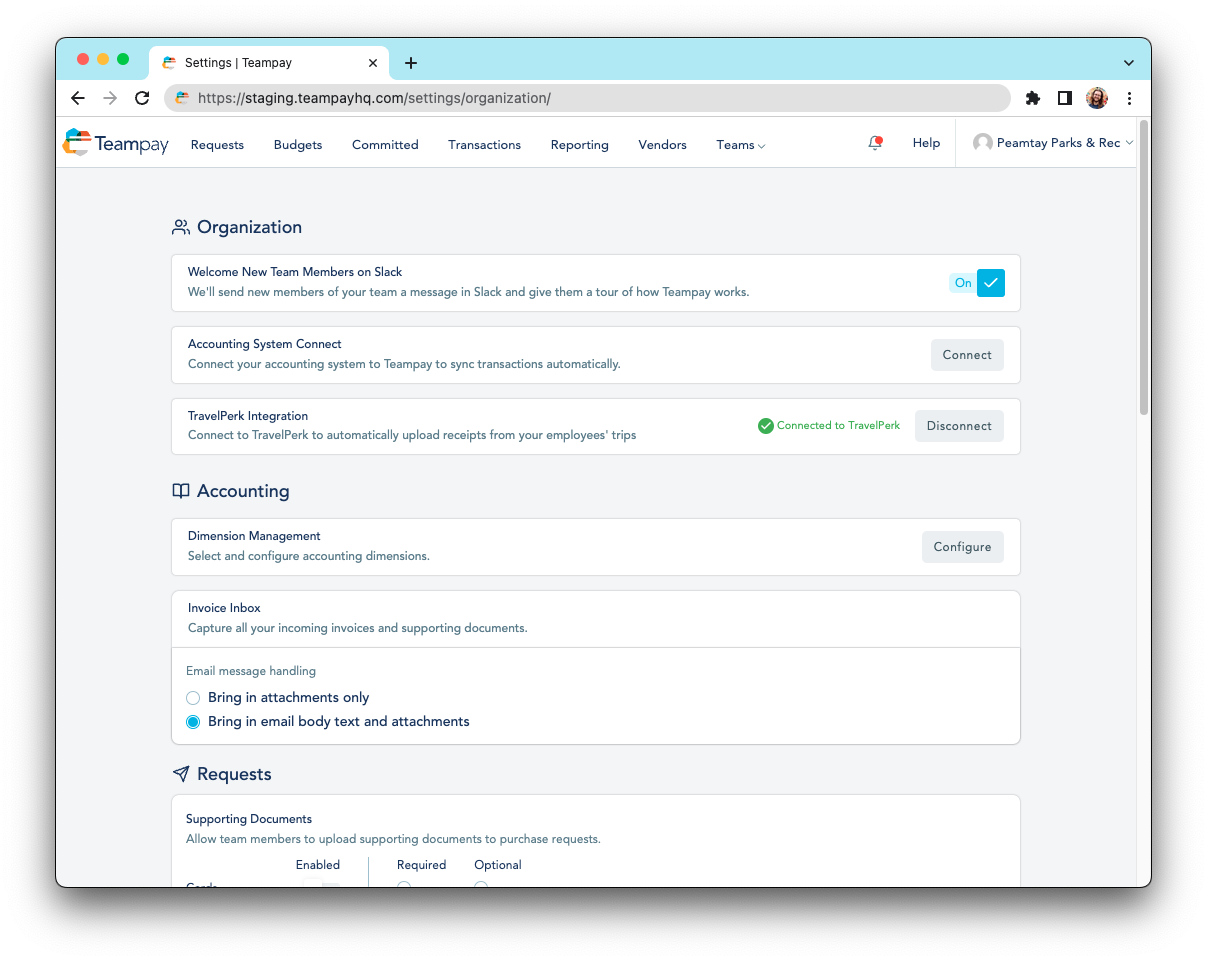The image size is (1207, 961).
Task: Click the site info icon in address bar
Action: 182,98
